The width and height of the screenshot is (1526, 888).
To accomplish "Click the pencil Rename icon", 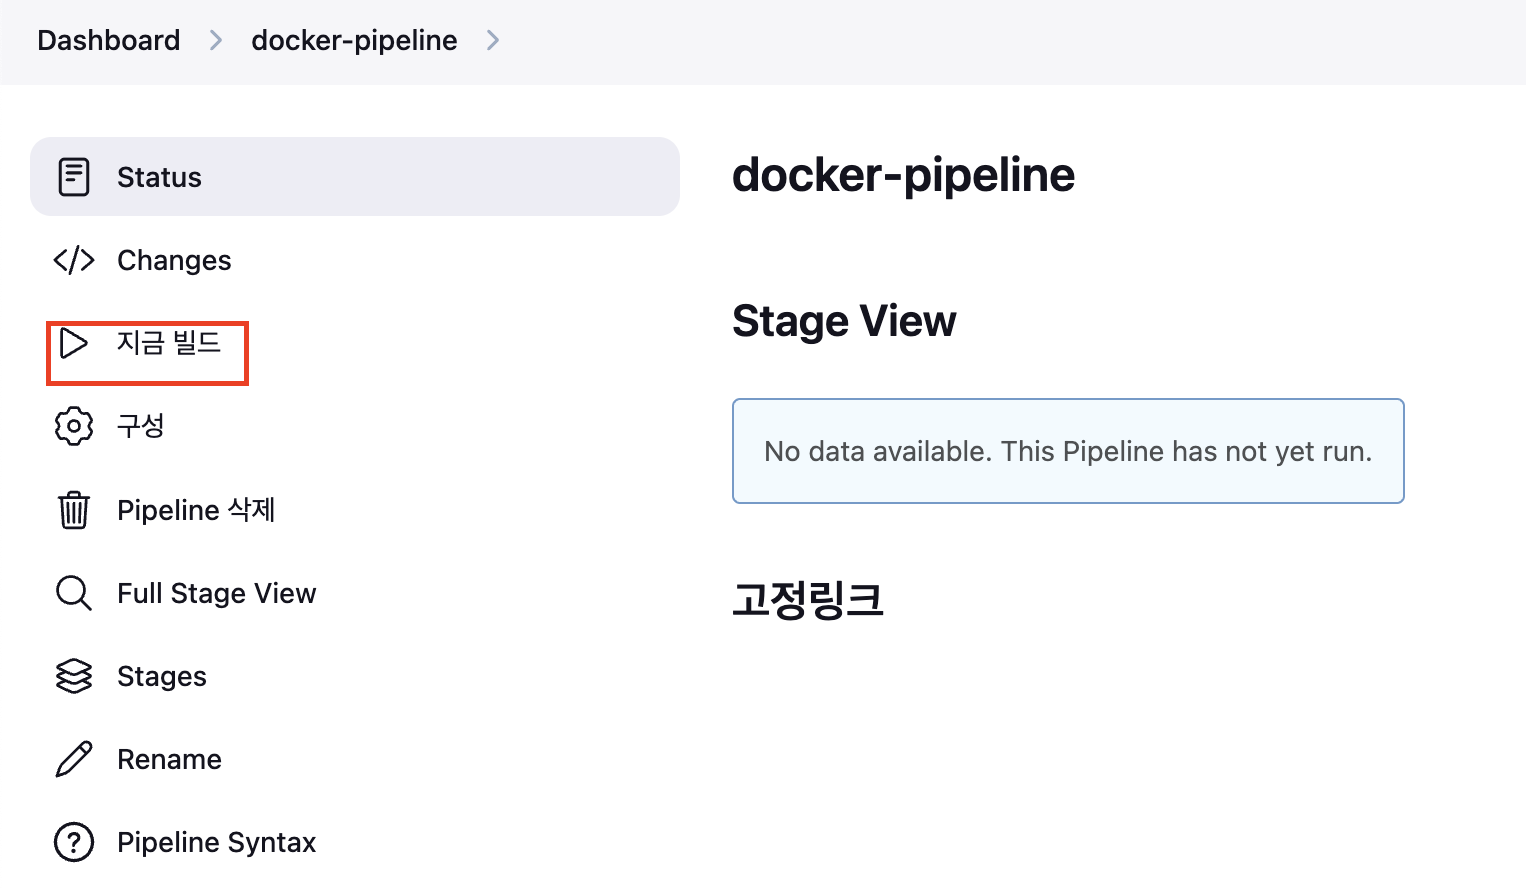I will [74, 759].
